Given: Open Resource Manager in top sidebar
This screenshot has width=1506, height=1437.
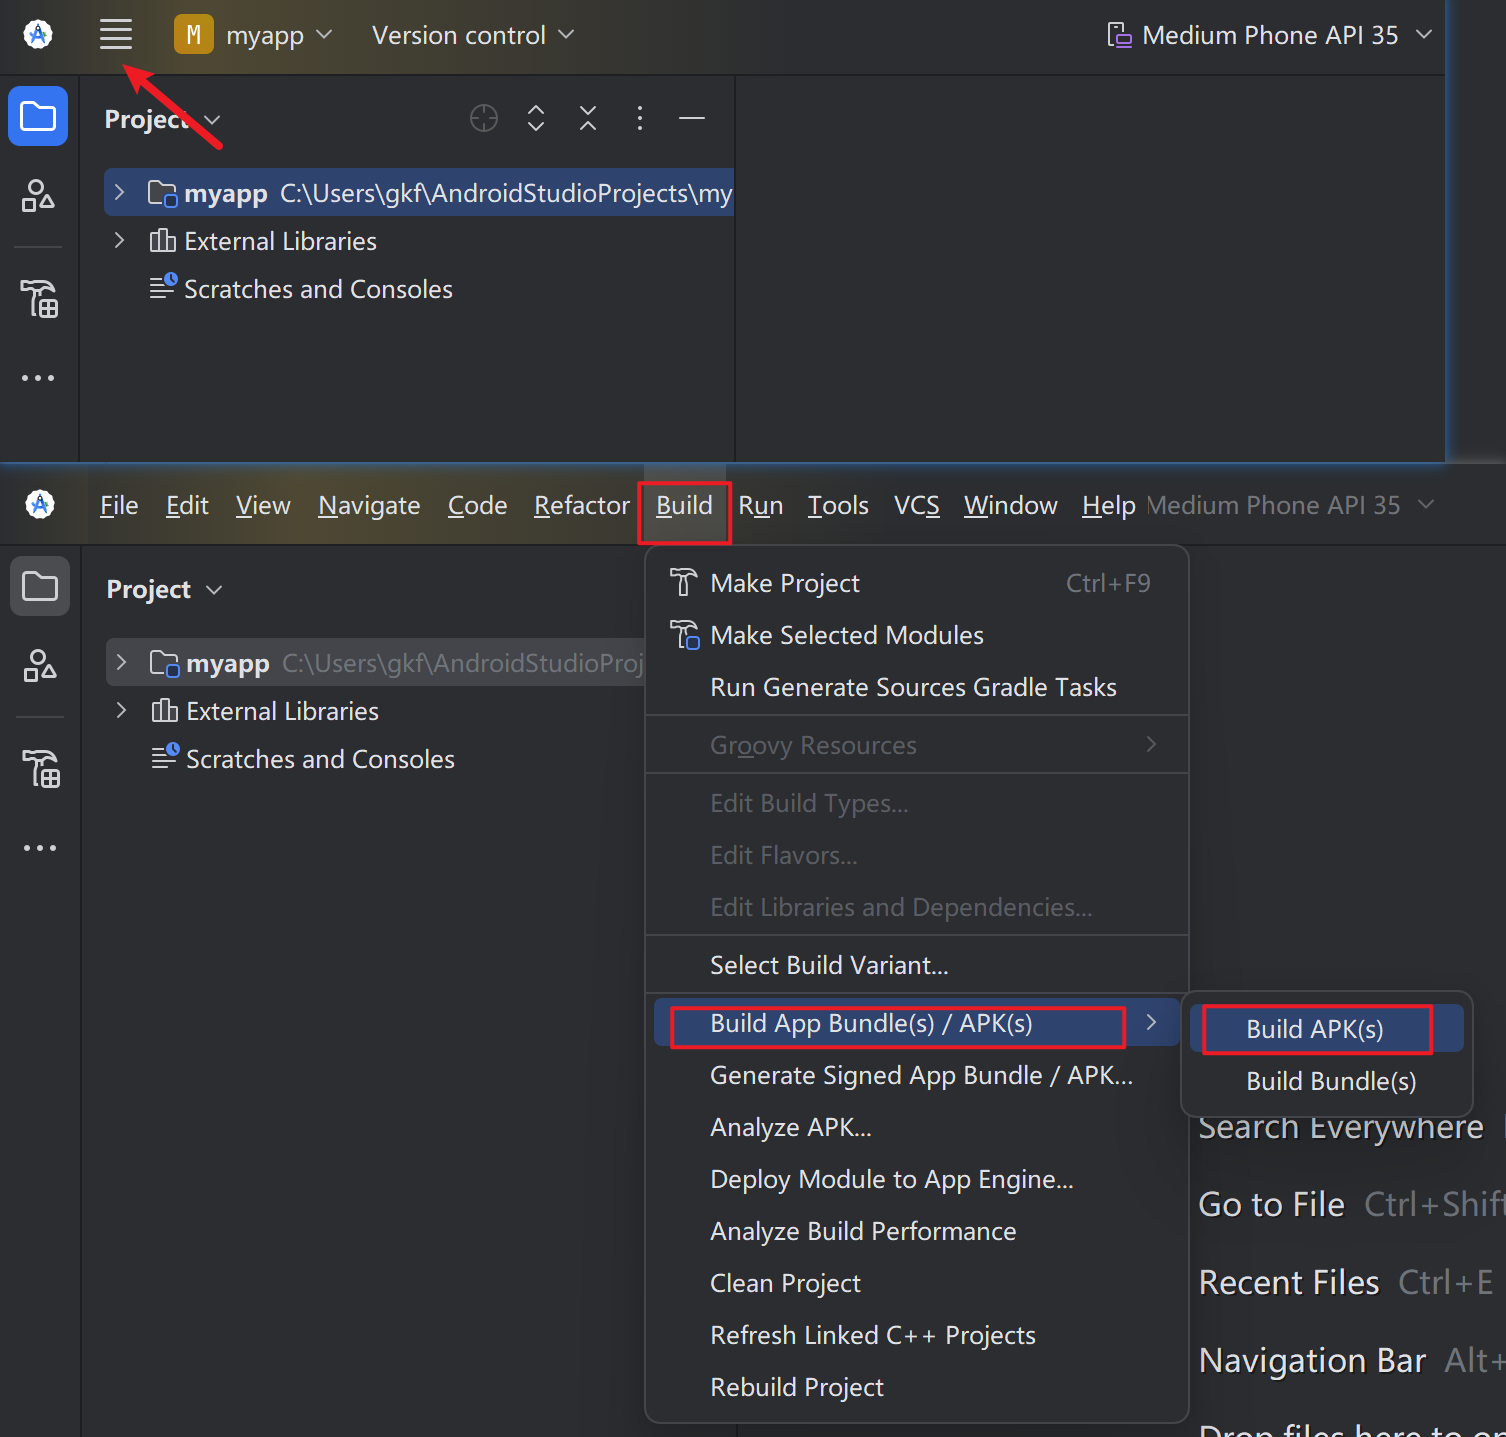Looking at the screenshot, I should tap(38, 195).
